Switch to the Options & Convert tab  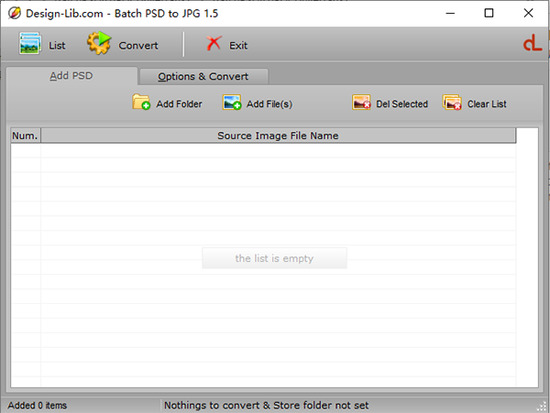[x=203, y=76]
